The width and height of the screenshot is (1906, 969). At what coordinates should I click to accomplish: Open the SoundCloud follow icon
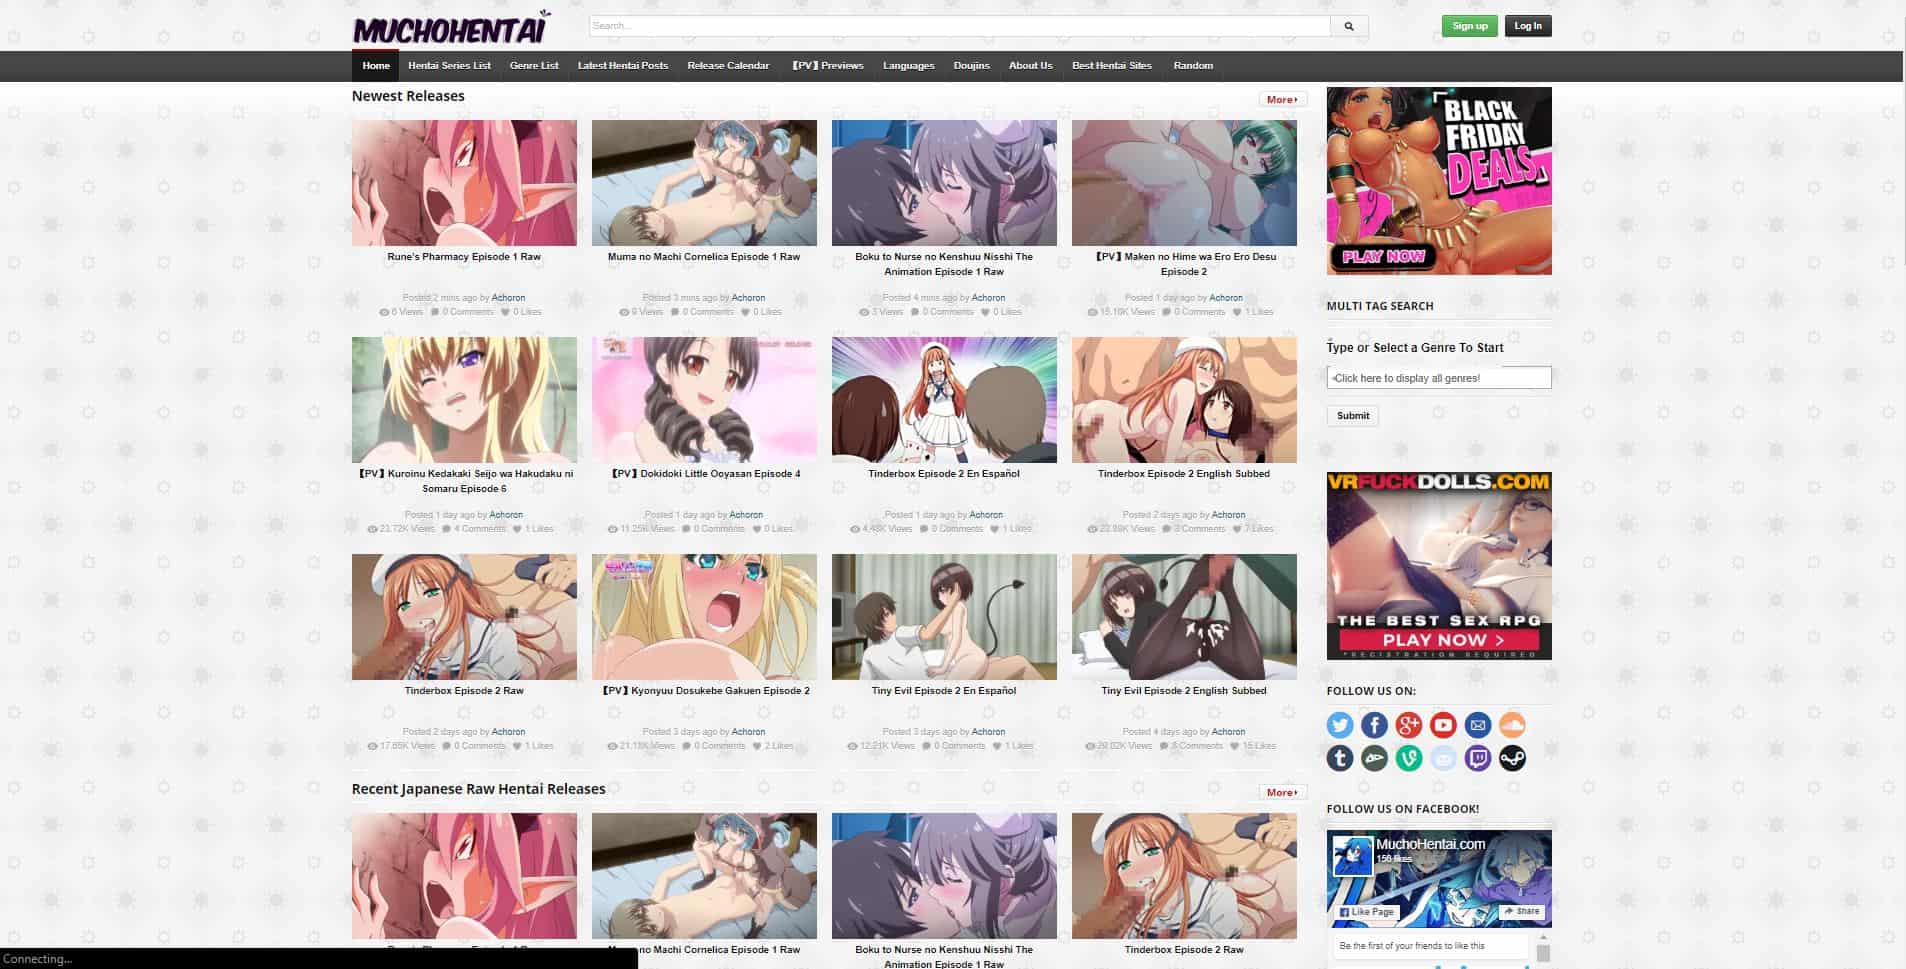[x=1512, y=725]
